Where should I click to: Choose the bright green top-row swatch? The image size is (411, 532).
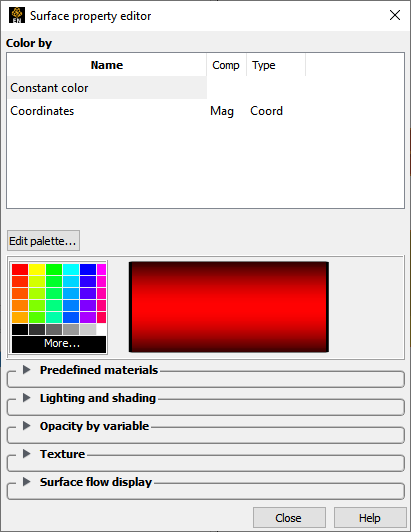tap(54, 269)
